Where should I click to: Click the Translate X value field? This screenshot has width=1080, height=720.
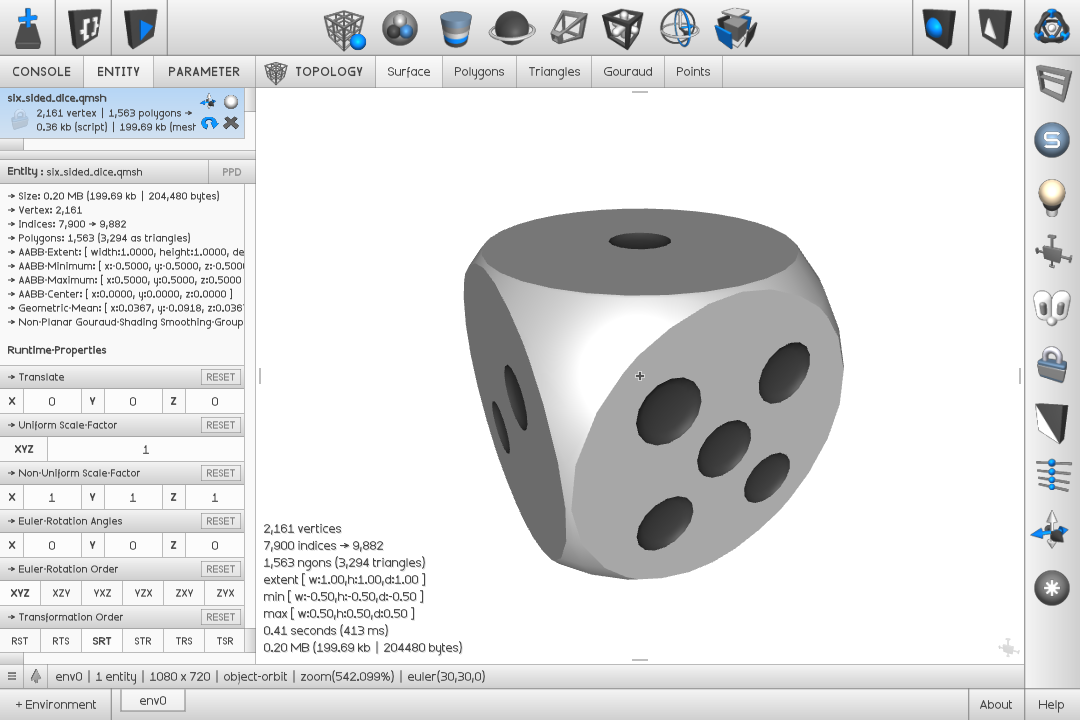tap(52, 402)
